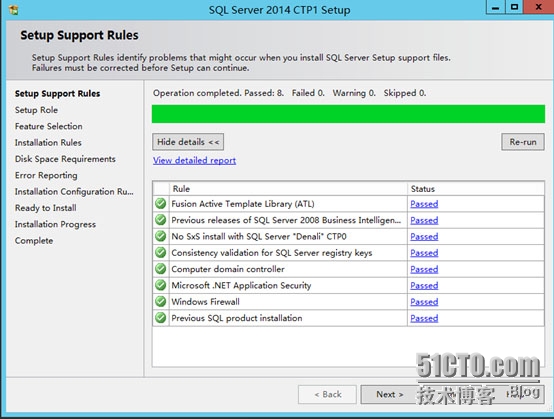Click green check icon for Previous SQL product installation

pyautogui.click(x=161, y=318)
